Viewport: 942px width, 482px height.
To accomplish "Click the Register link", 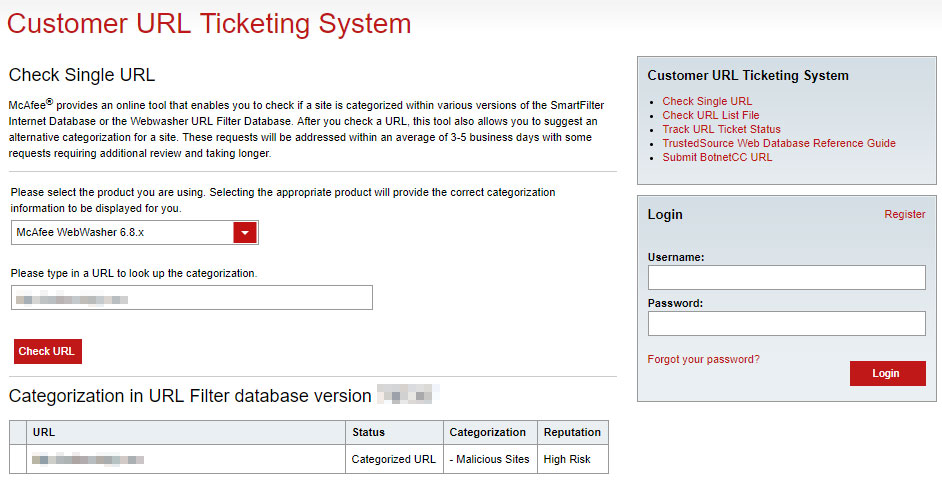I will (x=905, y=214).
